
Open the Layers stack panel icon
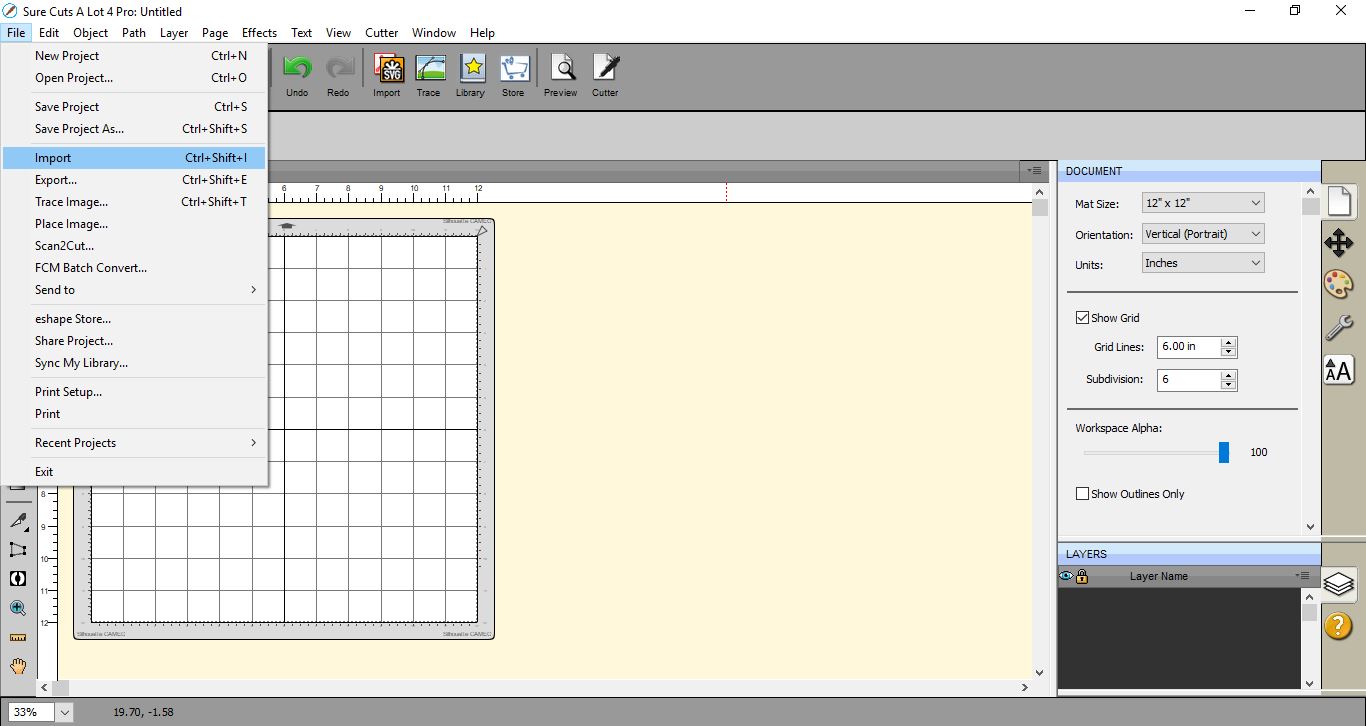click(1339, 583)
